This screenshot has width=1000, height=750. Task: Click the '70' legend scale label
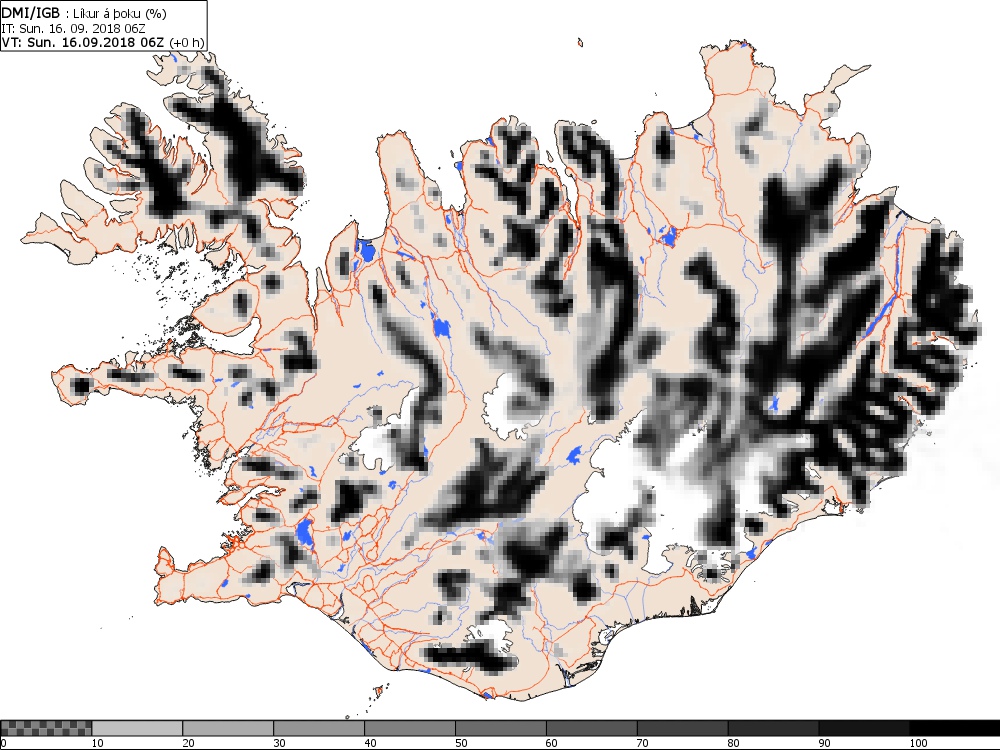[x=643, y=743]
